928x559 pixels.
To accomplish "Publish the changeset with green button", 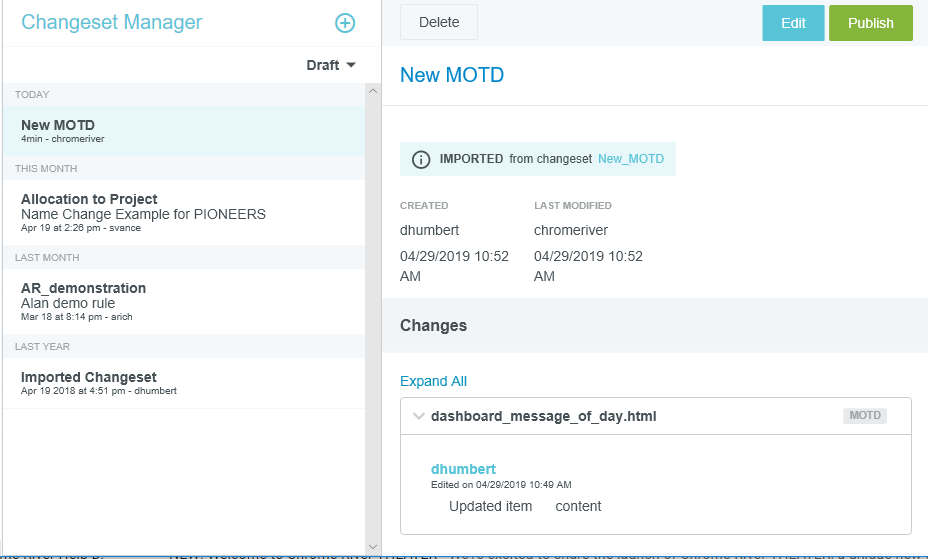I will (870, 23).
